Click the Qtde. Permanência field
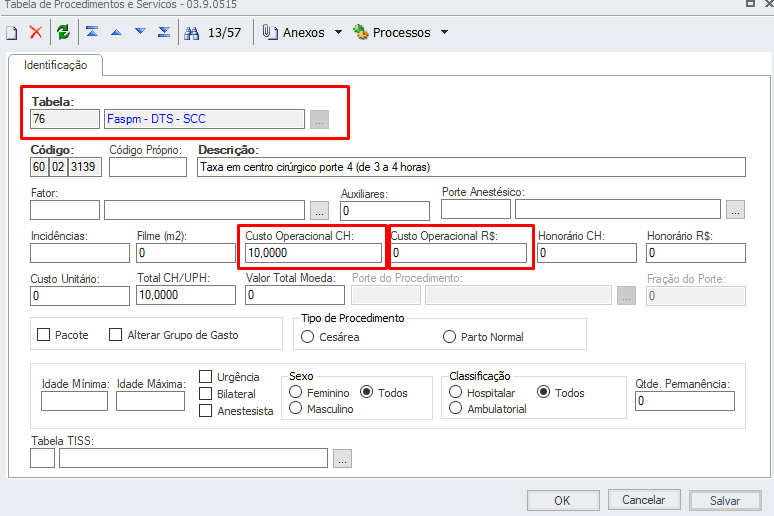Image resolution: width=774 pixels, height=516 pixels. coord(685,401)
